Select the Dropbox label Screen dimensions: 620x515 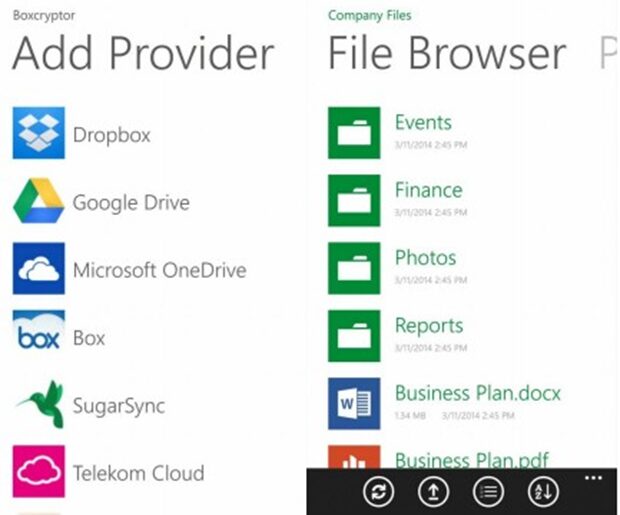[112, 135]
